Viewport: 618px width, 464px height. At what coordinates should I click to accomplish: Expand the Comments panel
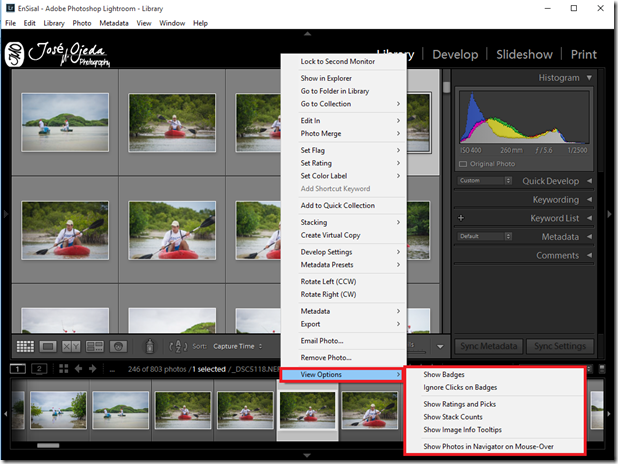[x=590, y=255]
